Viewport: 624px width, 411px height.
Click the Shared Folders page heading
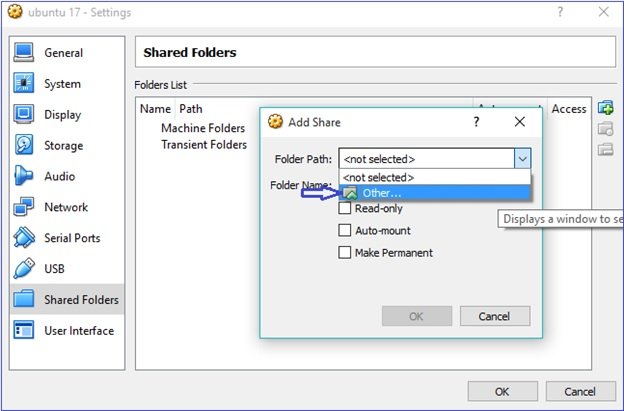[190, 53]
